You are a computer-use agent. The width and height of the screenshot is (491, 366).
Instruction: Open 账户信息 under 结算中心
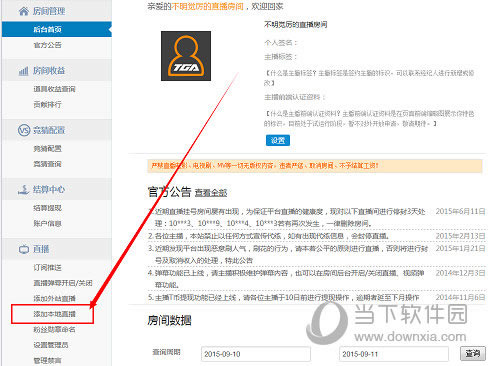pyautogui.click(x=48, y=223)
